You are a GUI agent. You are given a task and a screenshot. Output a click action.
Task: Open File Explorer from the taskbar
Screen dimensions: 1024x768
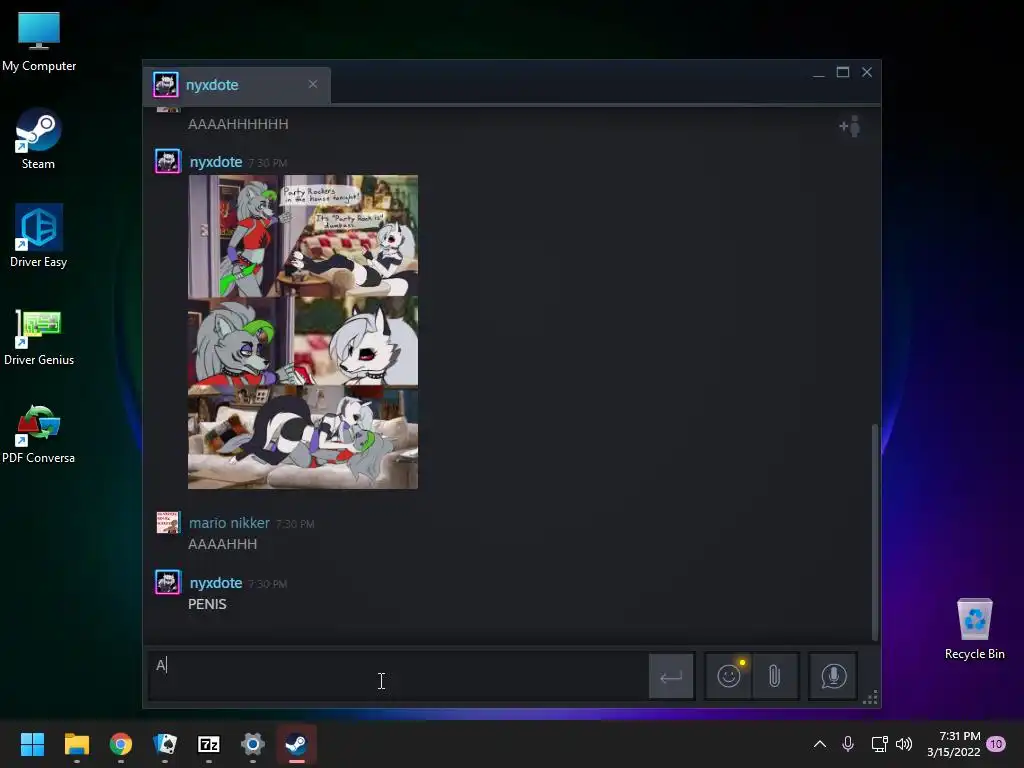click(x=76, y=744)
